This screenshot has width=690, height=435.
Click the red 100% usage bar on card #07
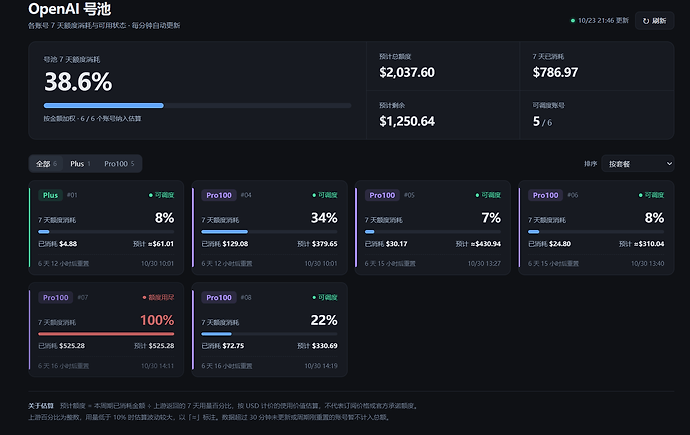tap(106, 334)
